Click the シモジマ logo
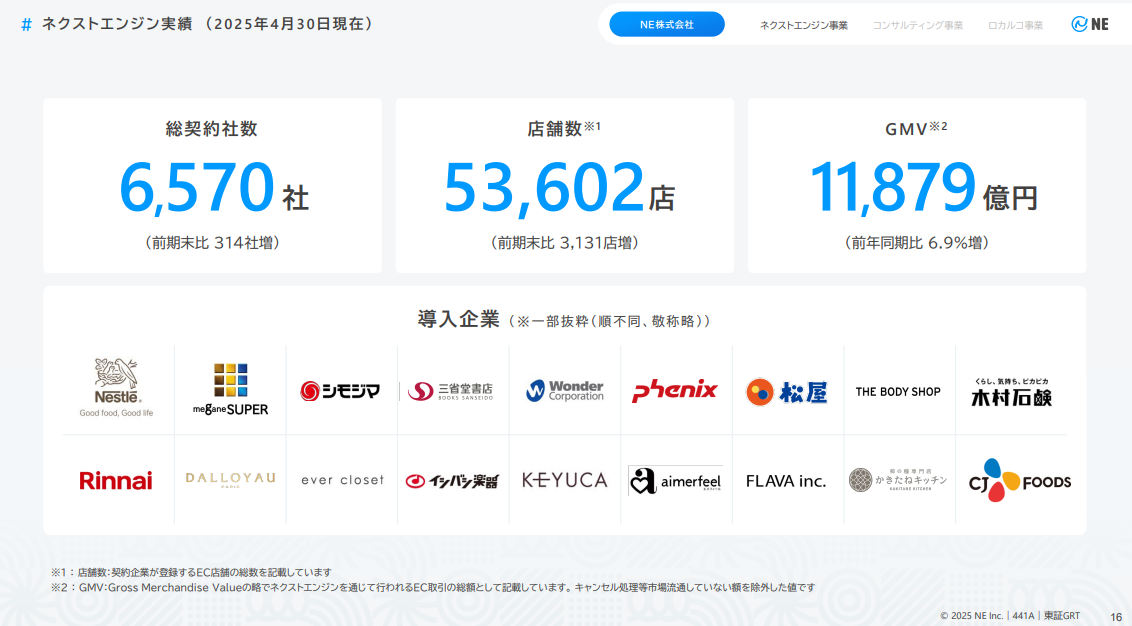This screenshot has height=626, width=1132. 340,391
